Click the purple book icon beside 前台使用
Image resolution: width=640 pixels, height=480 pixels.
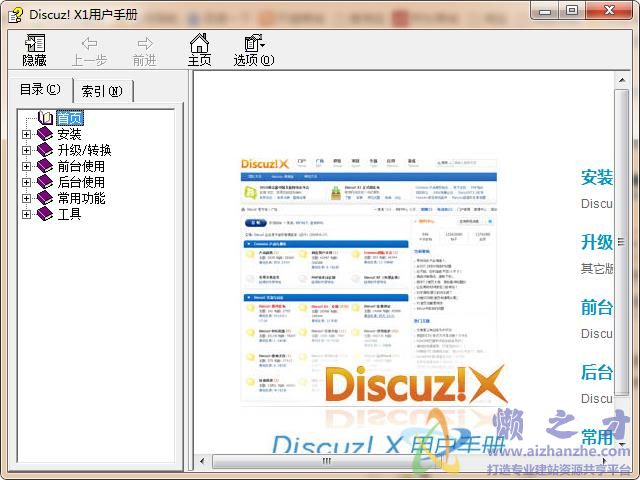(x=45, y=166)
